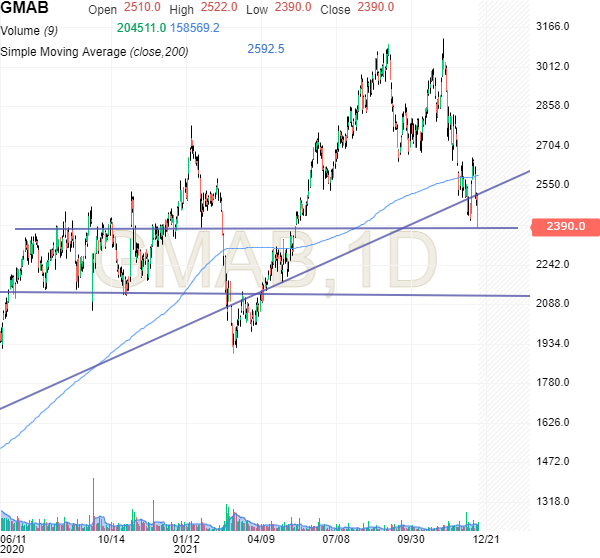
Task: Select the Volume (9) indicator legend
Action: 33,28
